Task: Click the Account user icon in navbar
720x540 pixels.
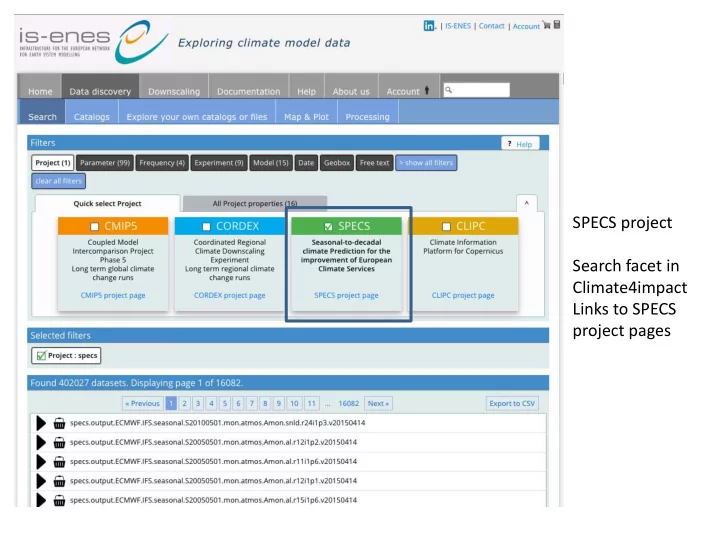Action: (x=427, y=90)
